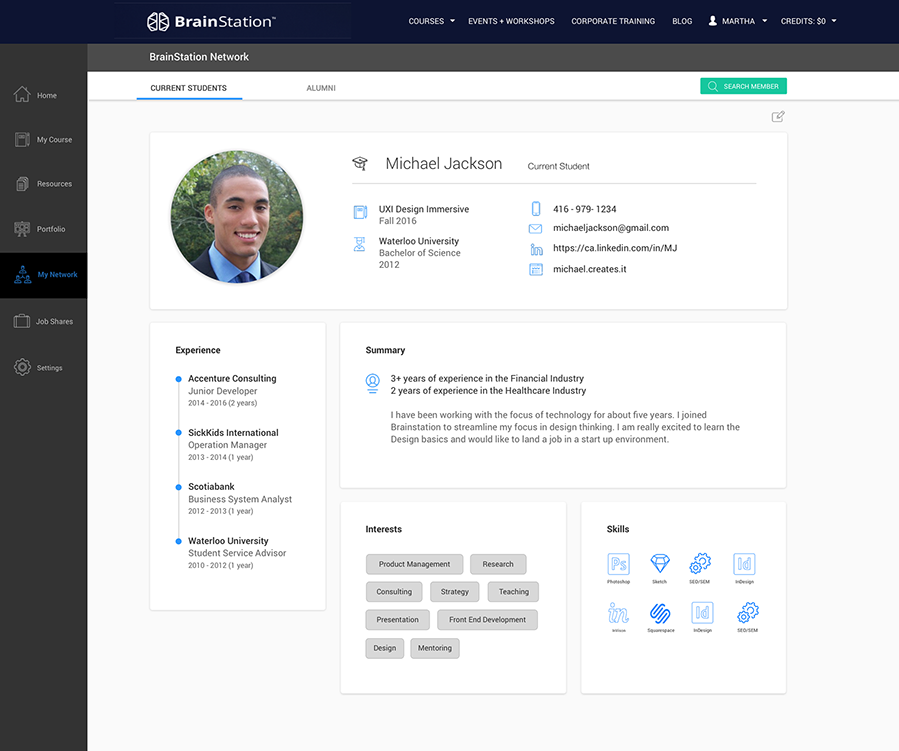Open the Blog menu item
Viewport: 899px width, 751px height.
pos(682,21)
